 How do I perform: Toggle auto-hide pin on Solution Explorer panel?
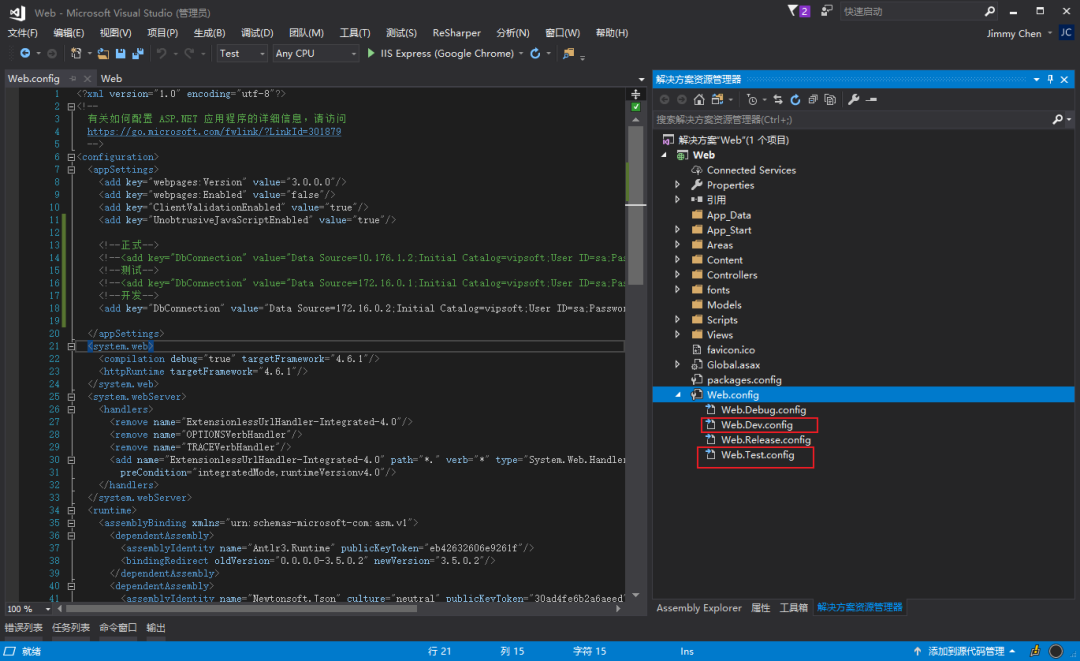[1050, 79]
